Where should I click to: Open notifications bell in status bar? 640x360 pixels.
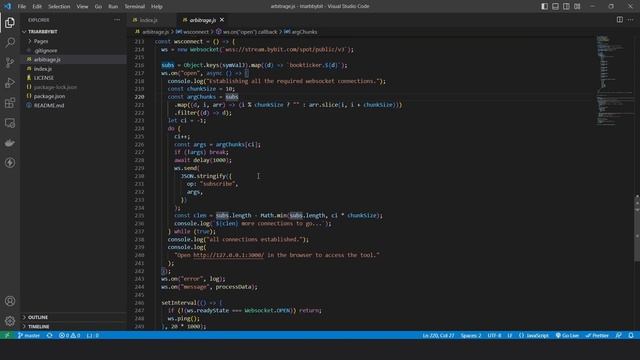tap(631, 335)
